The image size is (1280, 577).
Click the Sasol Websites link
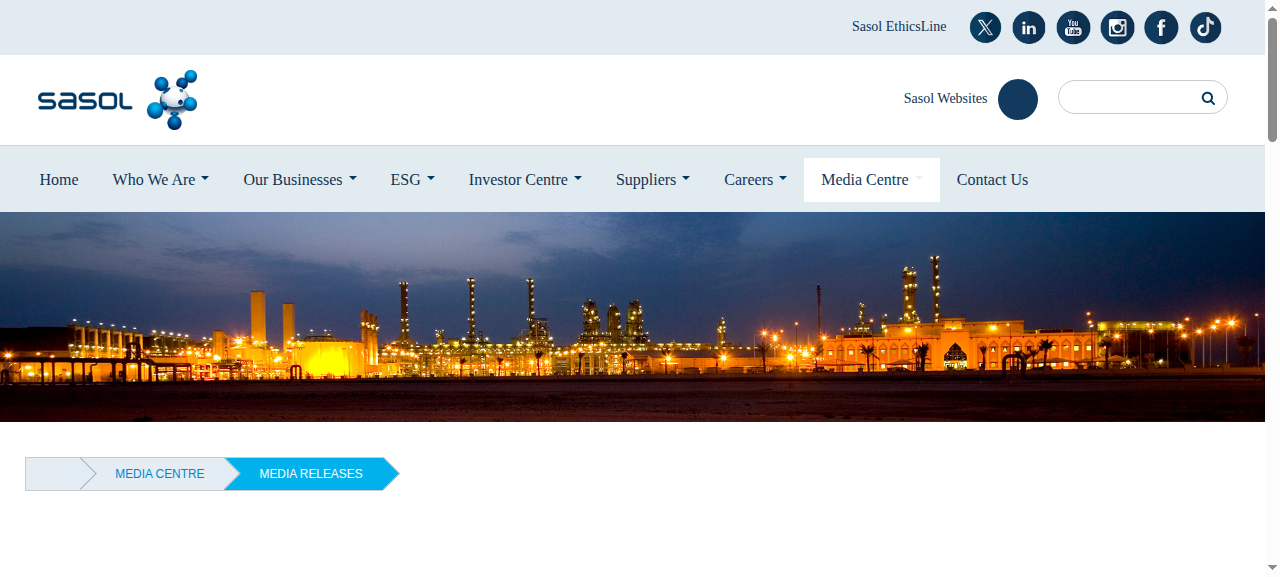pos(945,99)
